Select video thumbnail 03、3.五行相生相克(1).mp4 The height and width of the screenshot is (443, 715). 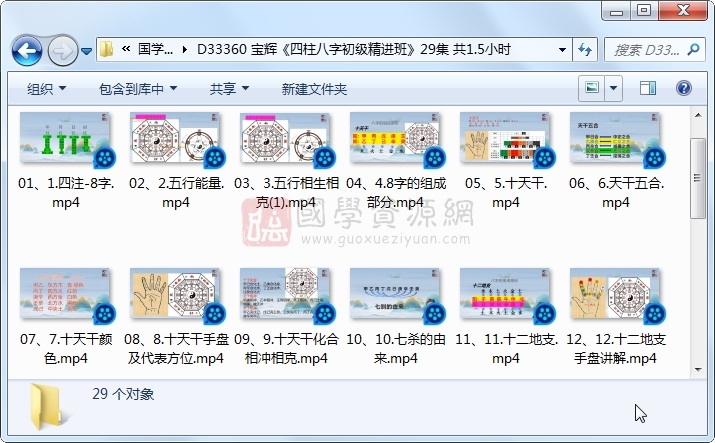(x=286, y=139)
